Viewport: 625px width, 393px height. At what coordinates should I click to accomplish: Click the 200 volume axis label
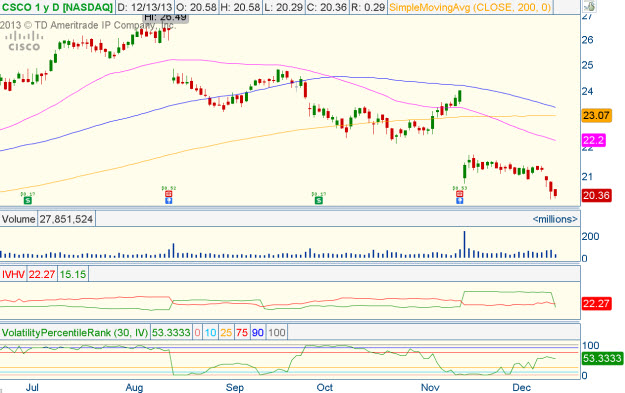tap(590, 236)
